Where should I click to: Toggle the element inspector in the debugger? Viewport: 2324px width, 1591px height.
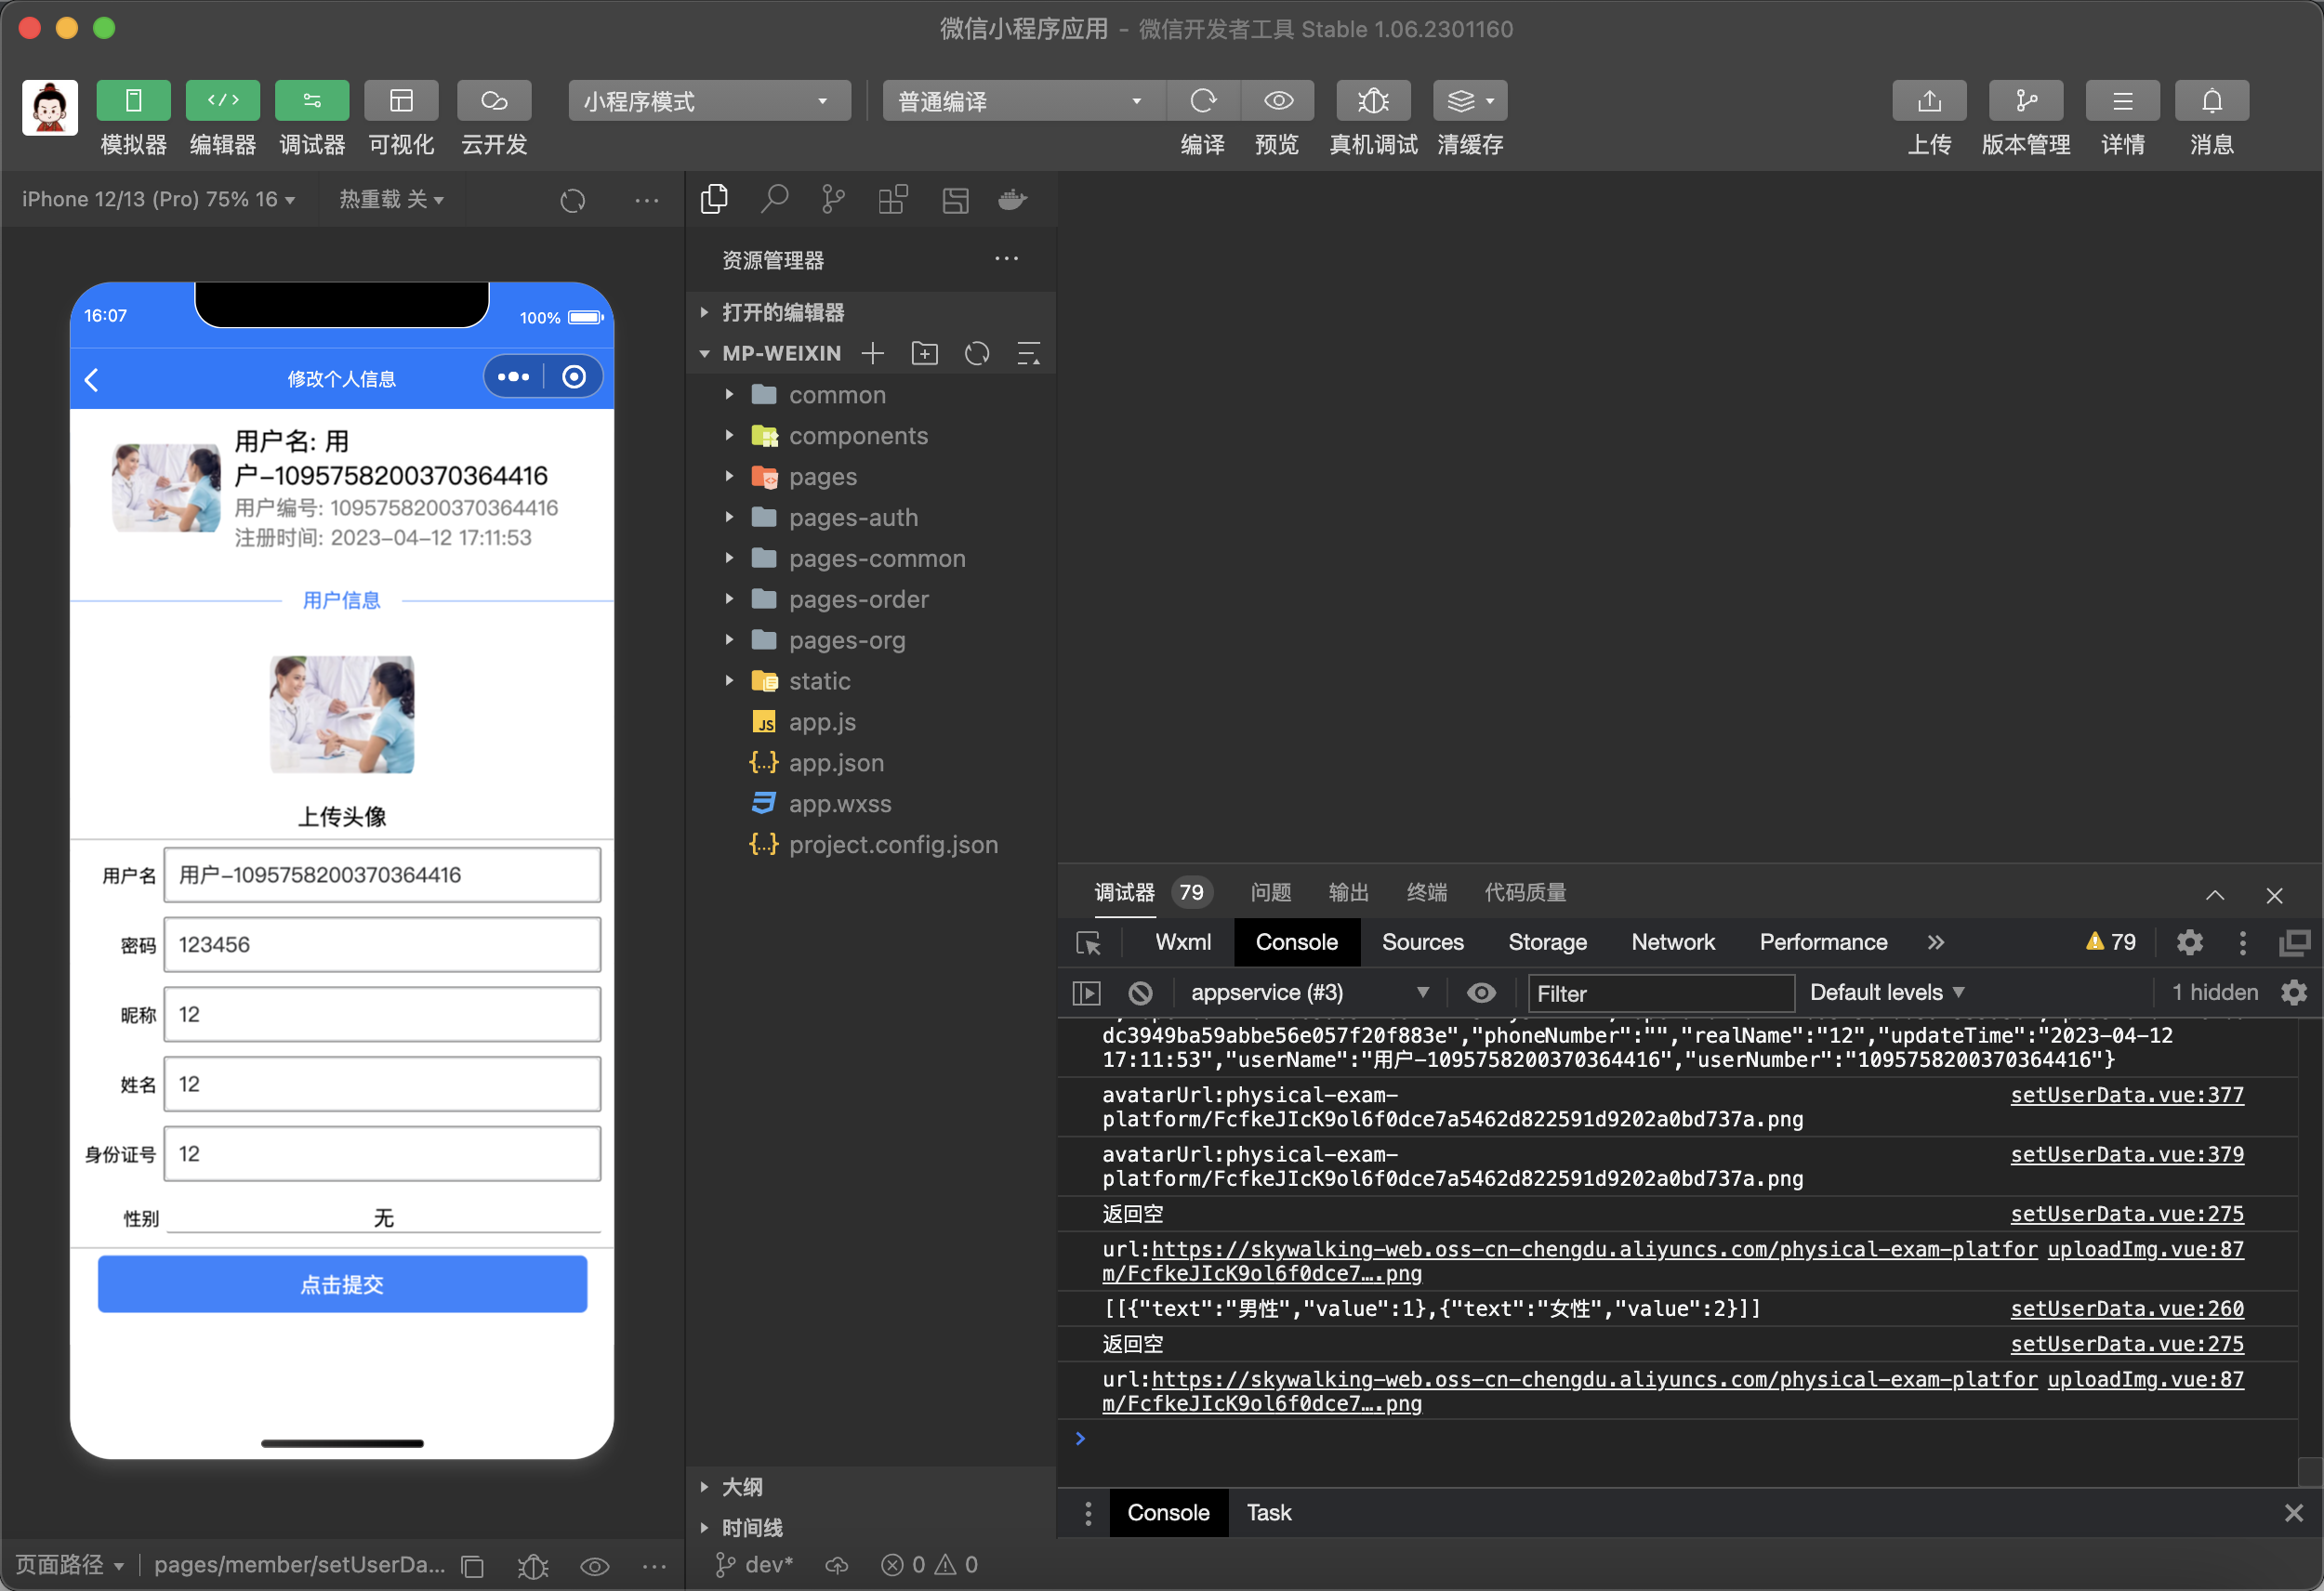(x=1089, y=942)
